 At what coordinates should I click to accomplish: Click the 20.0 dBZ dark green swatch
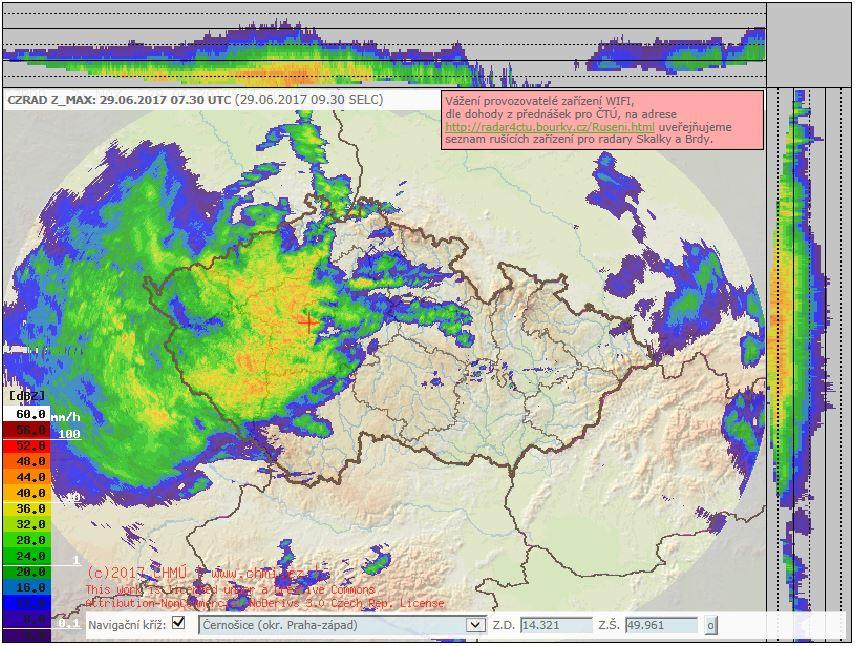[x=26, y=572]
